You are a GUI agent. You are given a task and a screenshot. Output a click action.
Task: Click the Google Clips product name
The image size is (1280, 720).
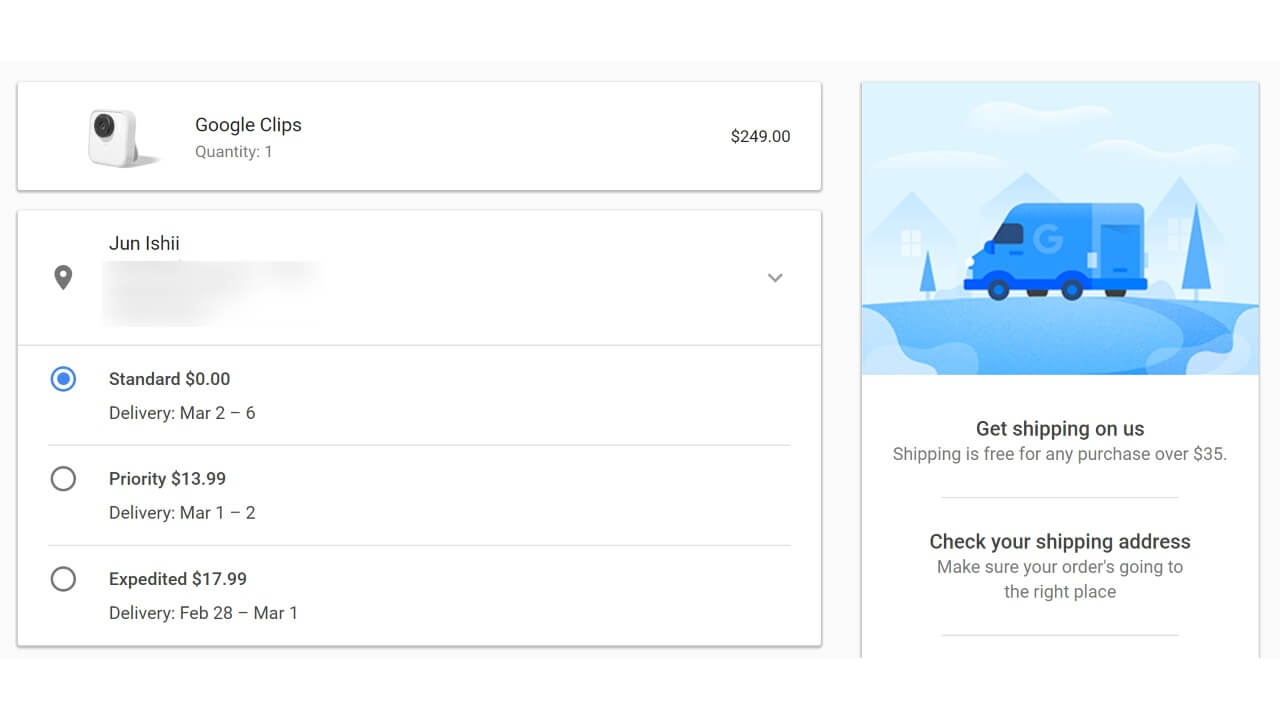(x=248, y=125)
